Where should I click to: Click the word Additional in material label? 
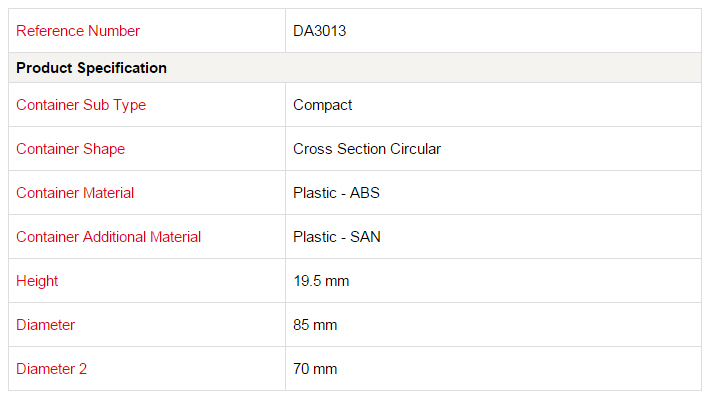click(114, 237)
